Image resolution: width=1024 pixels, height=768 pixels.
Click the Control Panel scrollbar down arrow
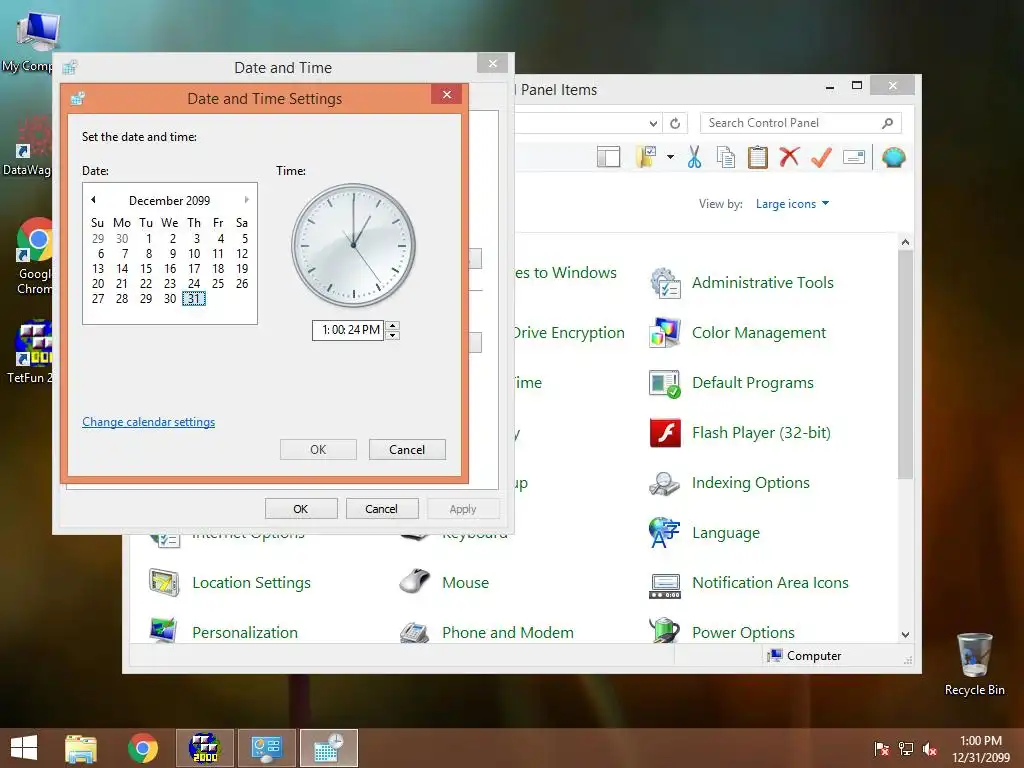(x=905, y=634)
